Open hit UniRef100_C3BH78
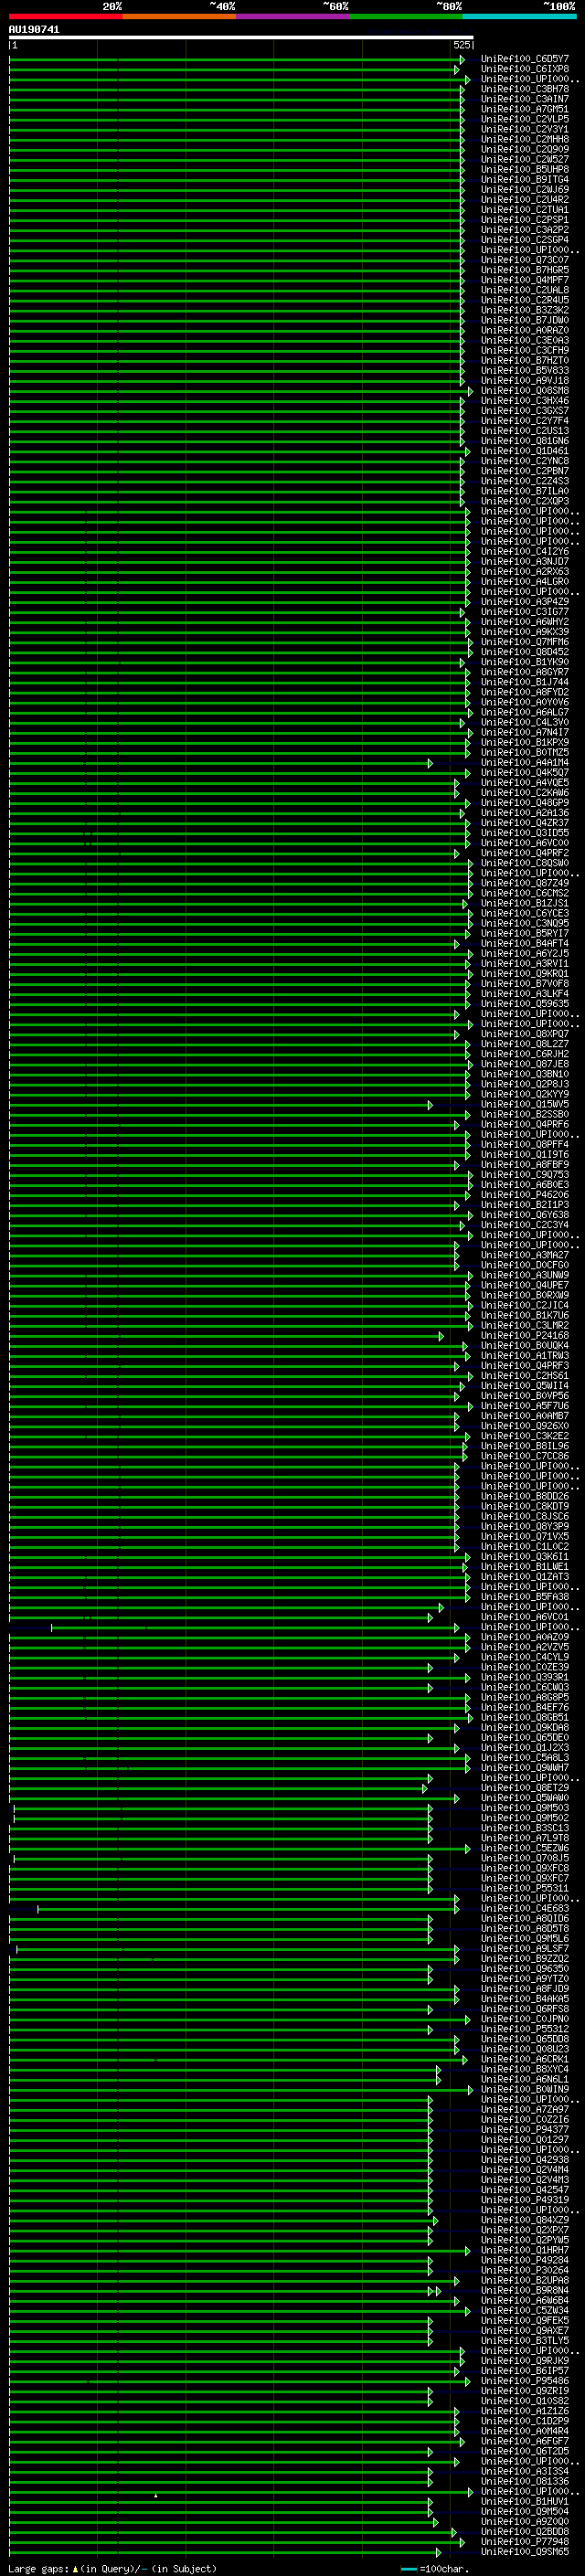The height and width of the screenshot is (2576, 585). click(x=525, y=89)
